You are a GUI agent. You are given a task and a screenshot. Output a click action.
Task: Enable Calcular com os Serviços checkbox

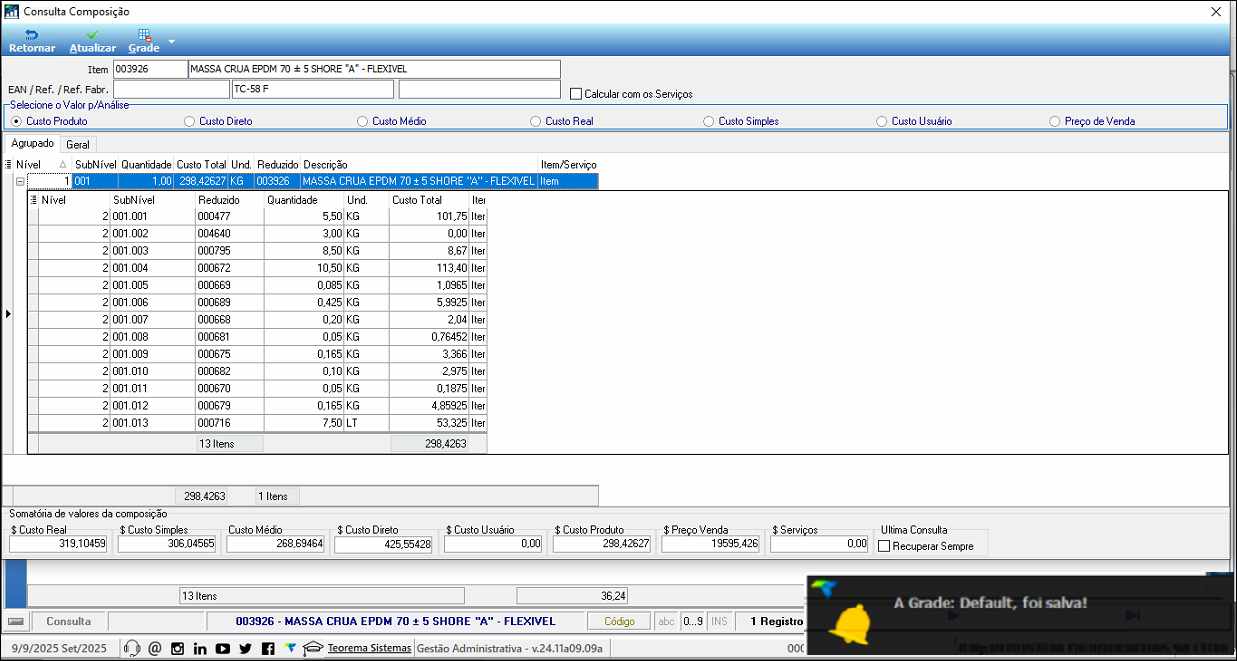click(576, 94)
